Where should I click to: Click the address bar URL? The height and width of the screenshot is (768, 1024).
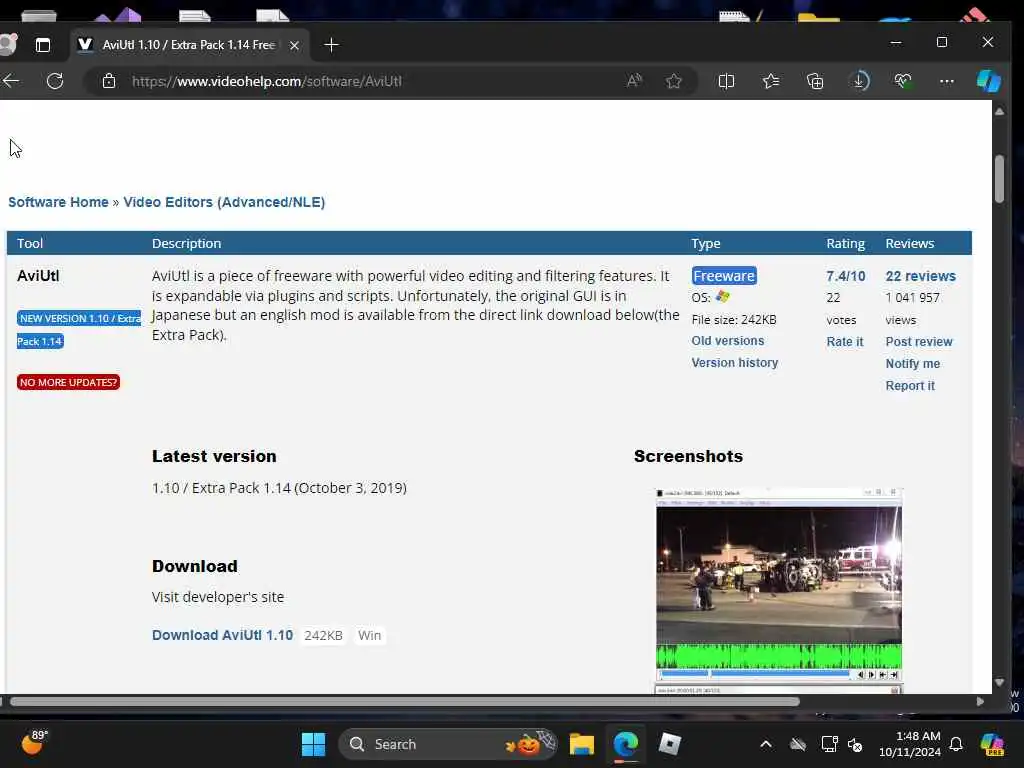[266, 81]
